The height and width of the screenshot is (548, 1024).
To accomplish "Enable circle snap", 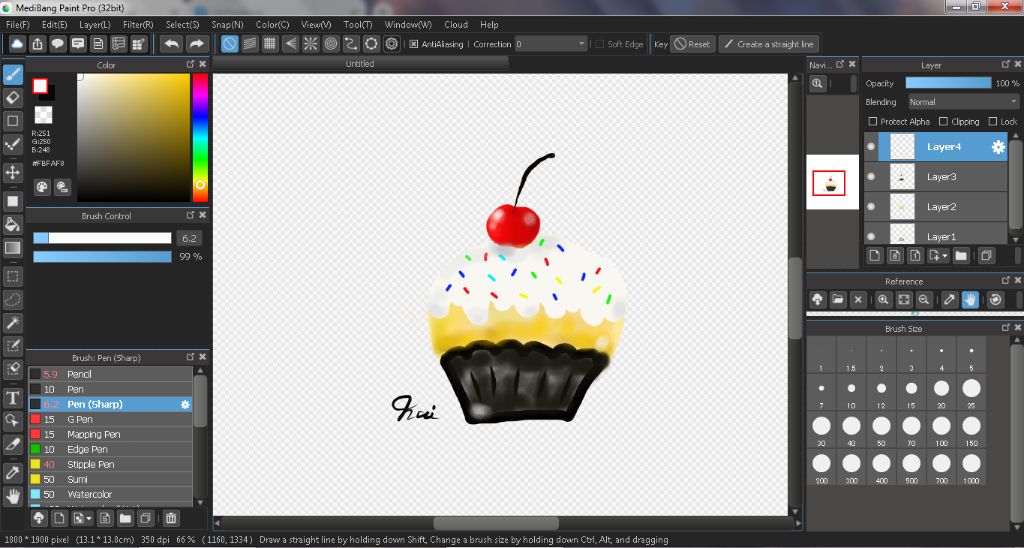I will [x=331, y=44].
